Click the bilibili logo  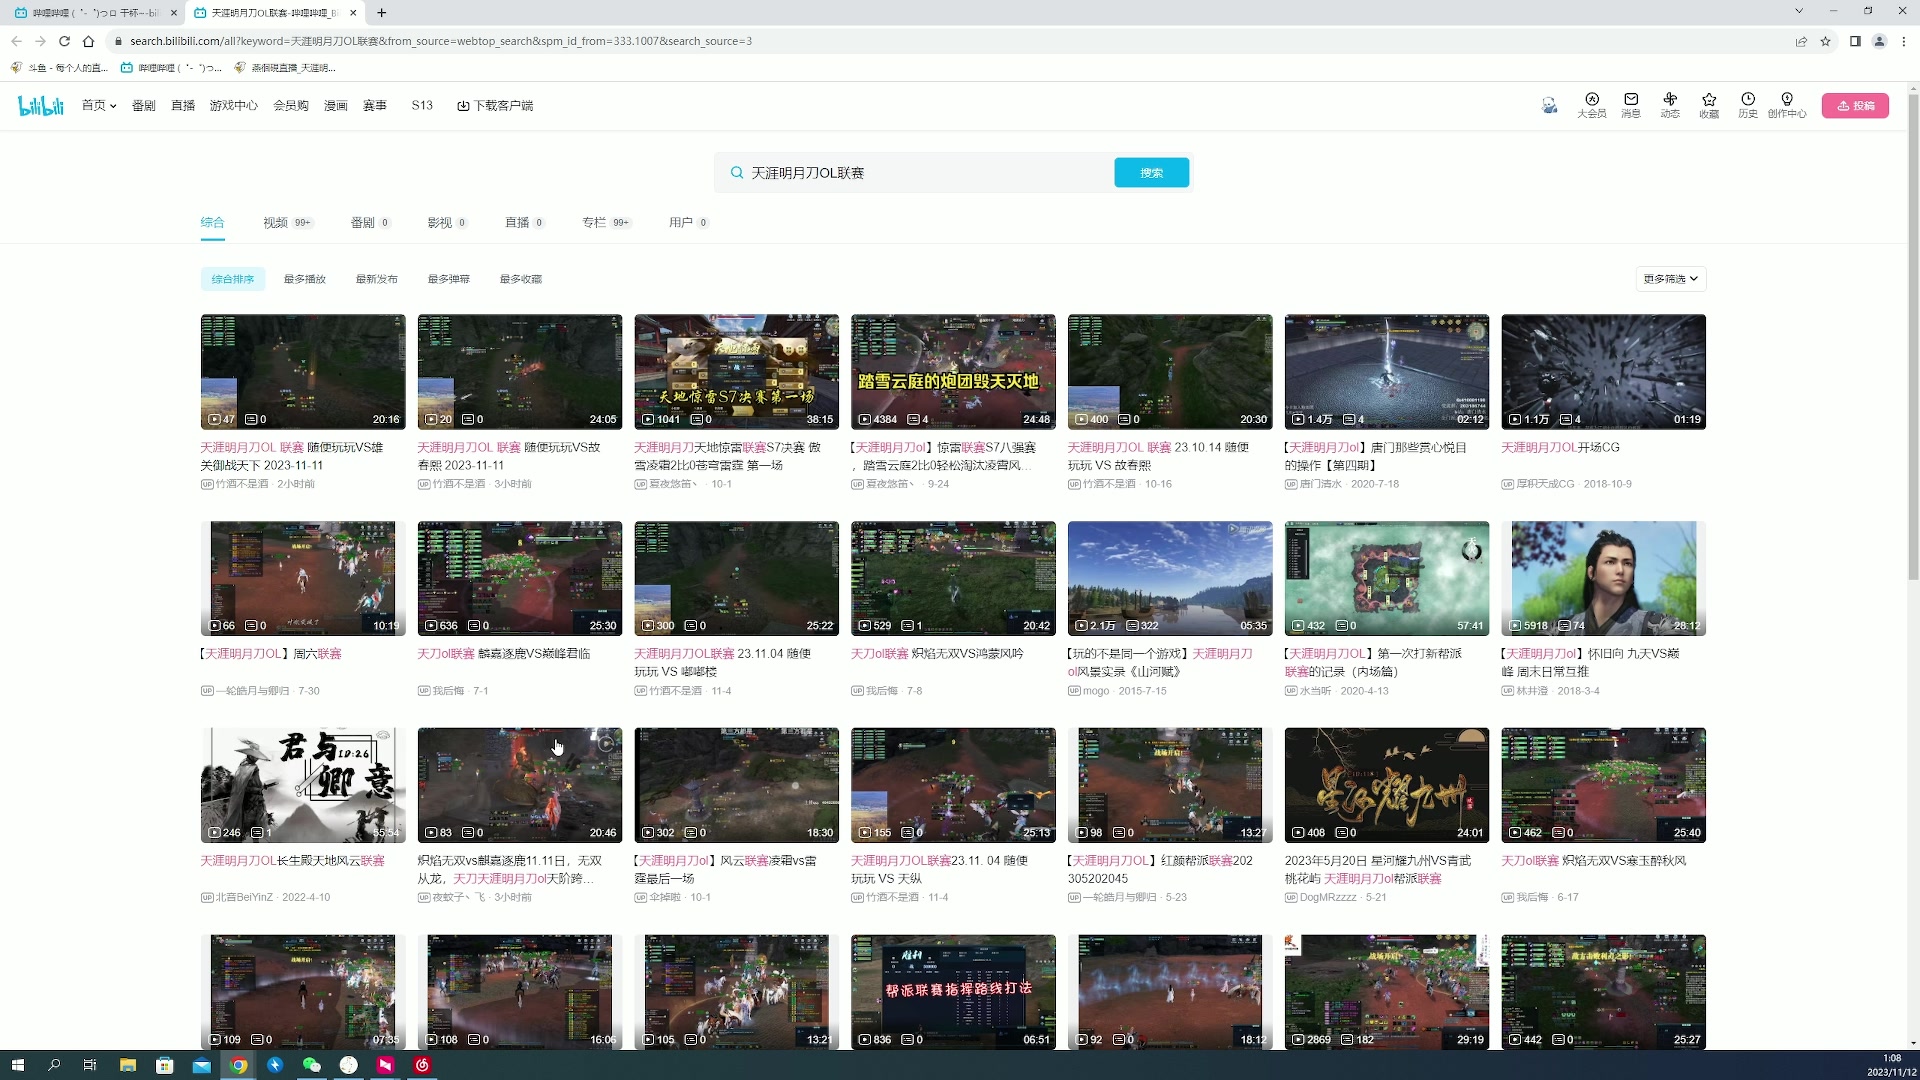click(40, 105)
